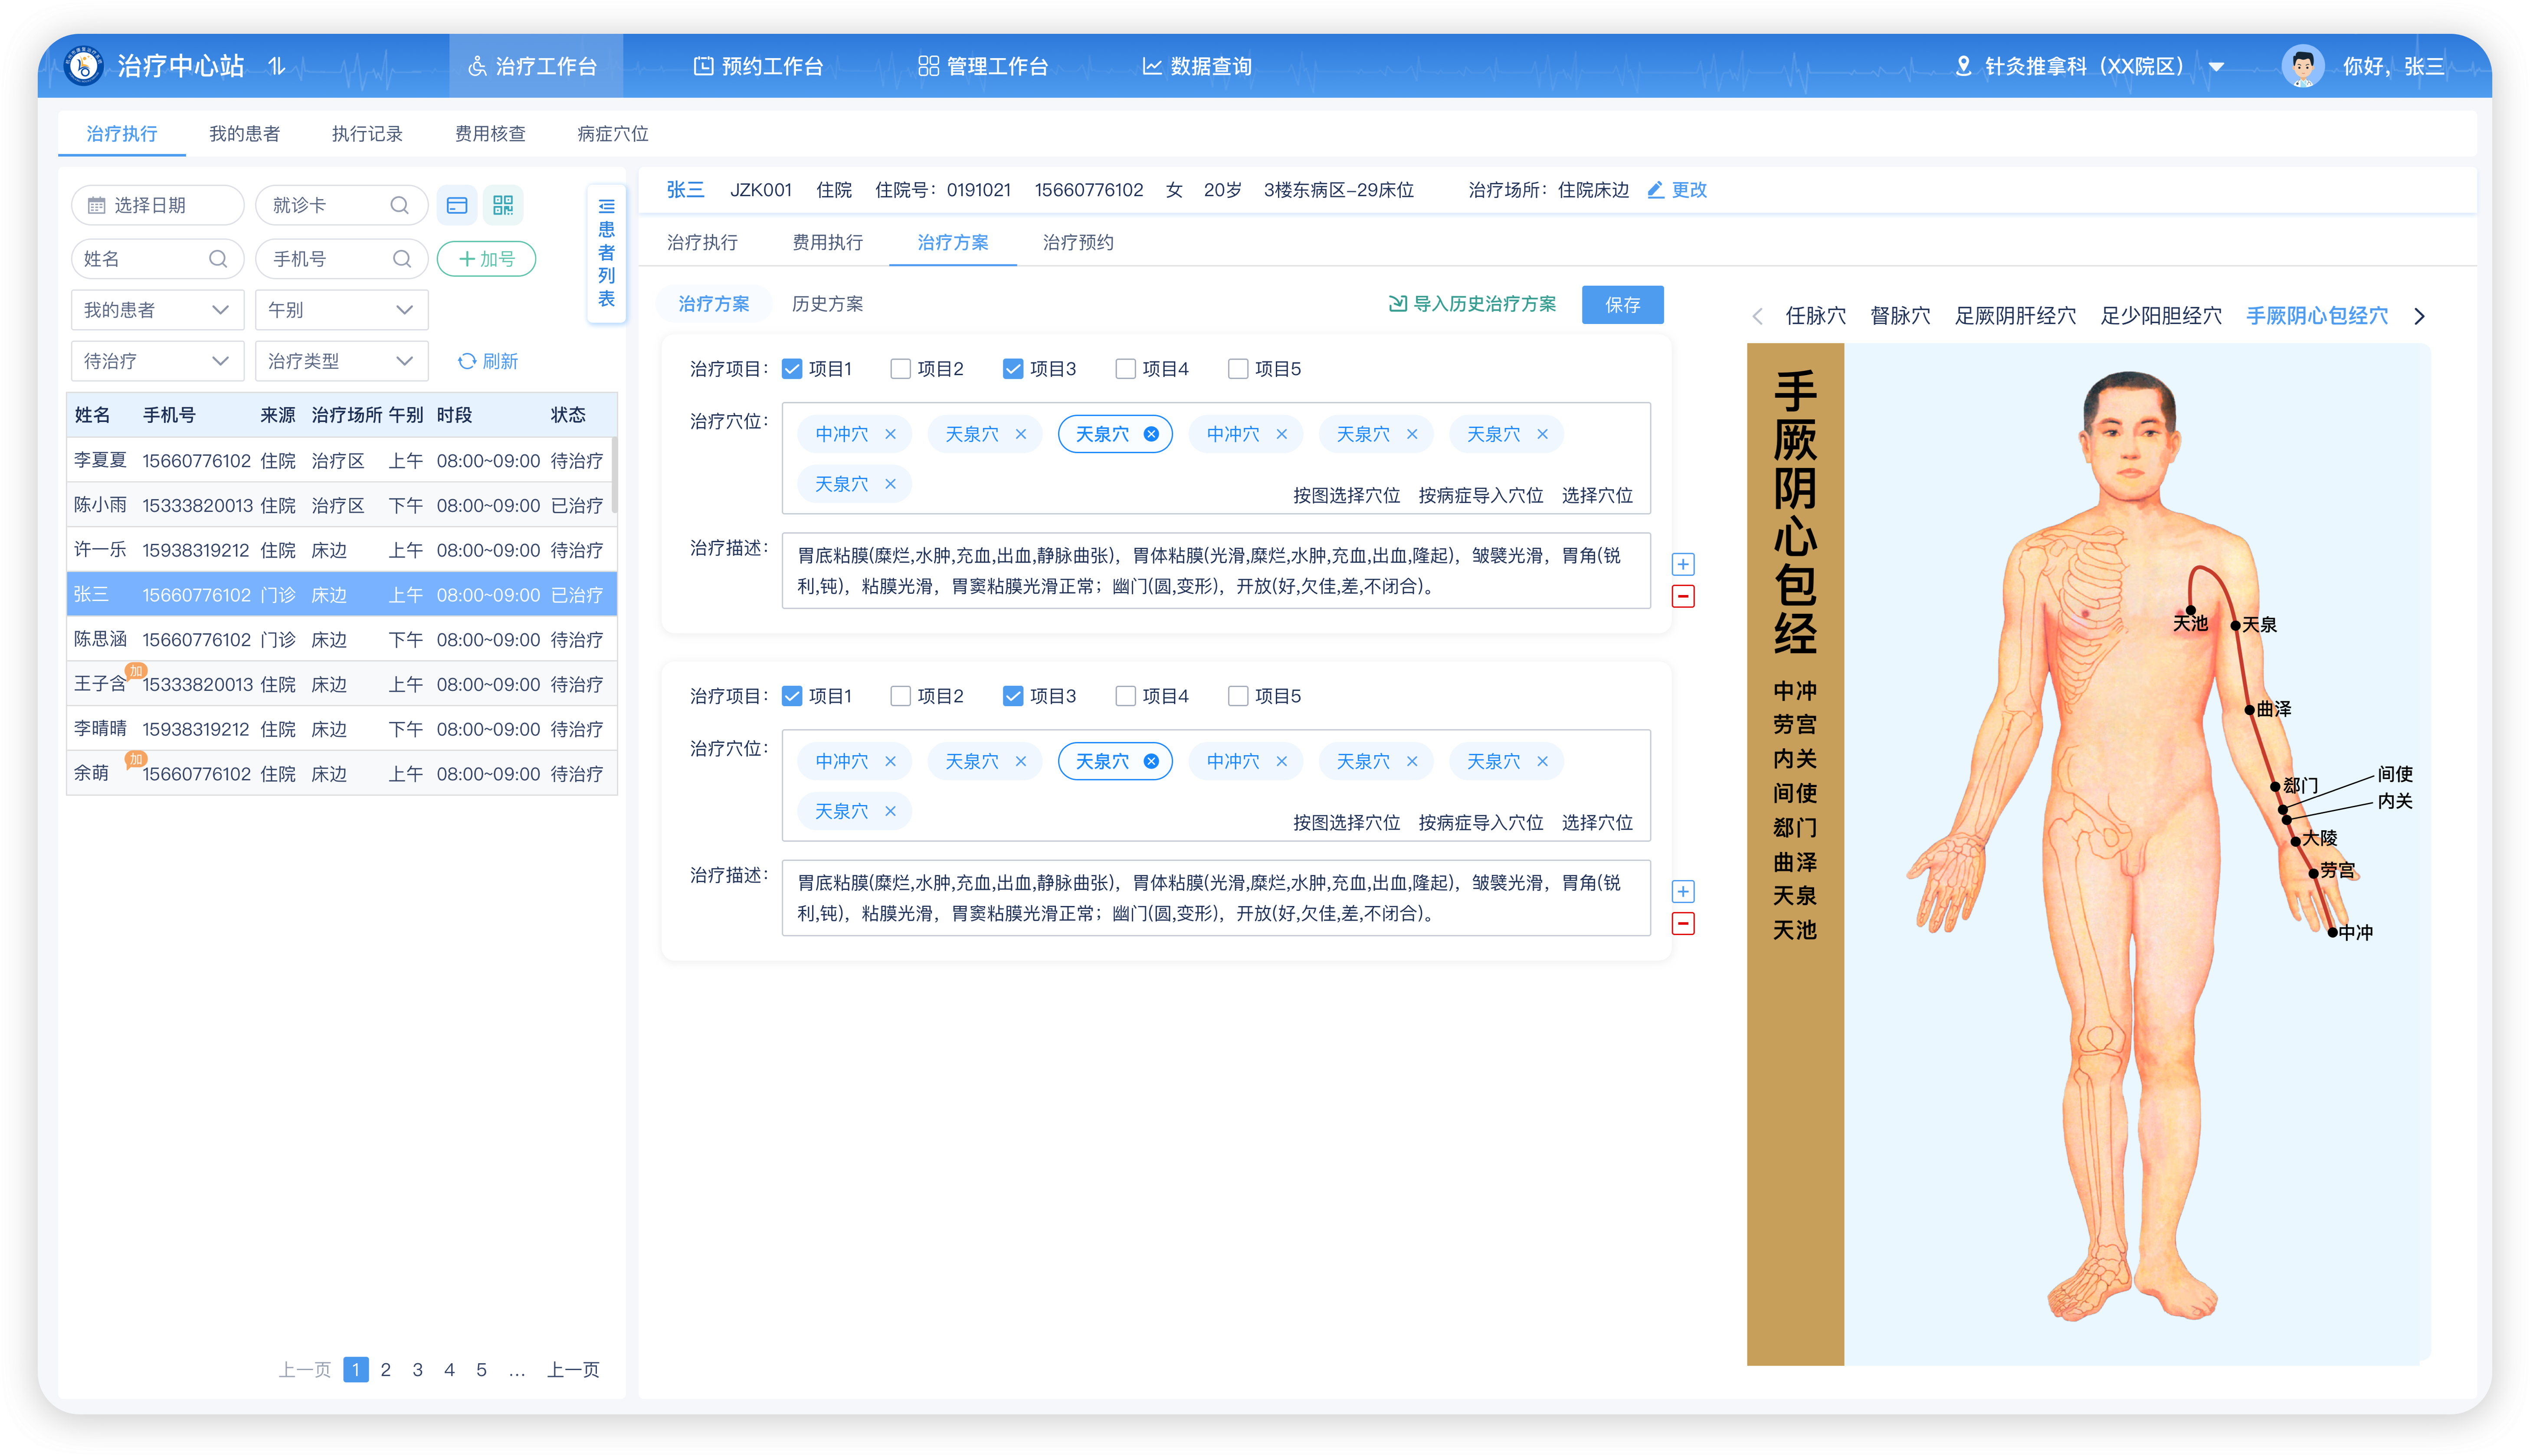Image resolution: width=2530 pixels, height=1456 pixels.
Task: Check 项目5 in first plan
Action: (x=1238, y=369)
